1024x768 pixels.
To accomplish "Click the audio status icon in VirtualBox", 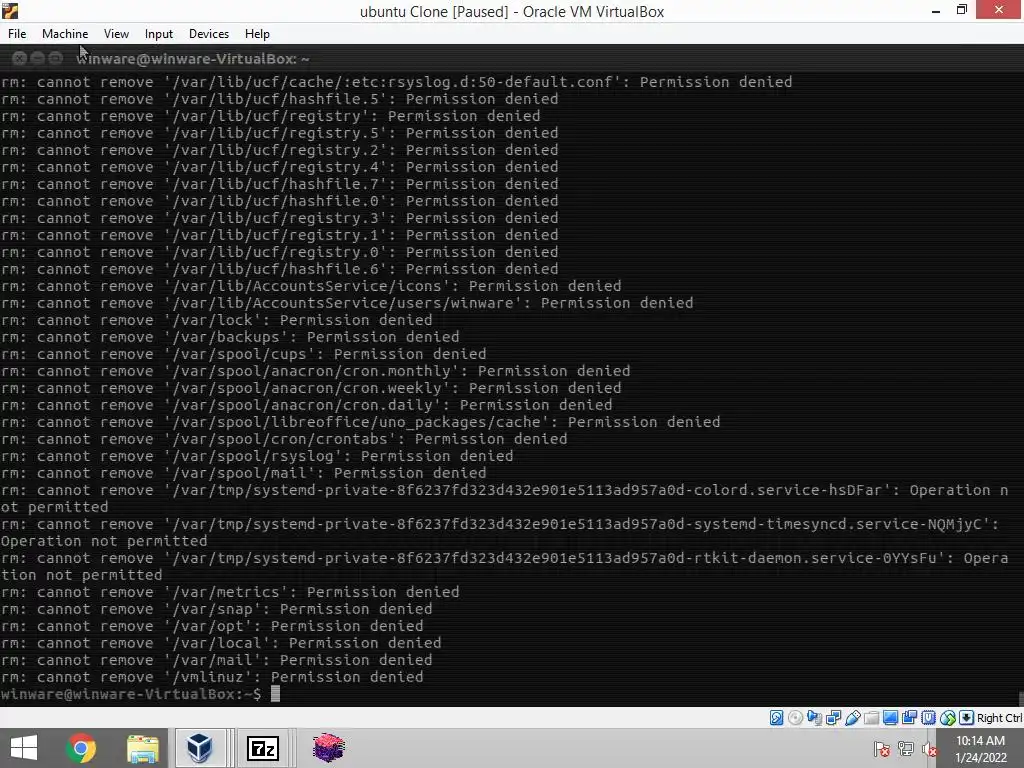I will (x=814, y=718).
